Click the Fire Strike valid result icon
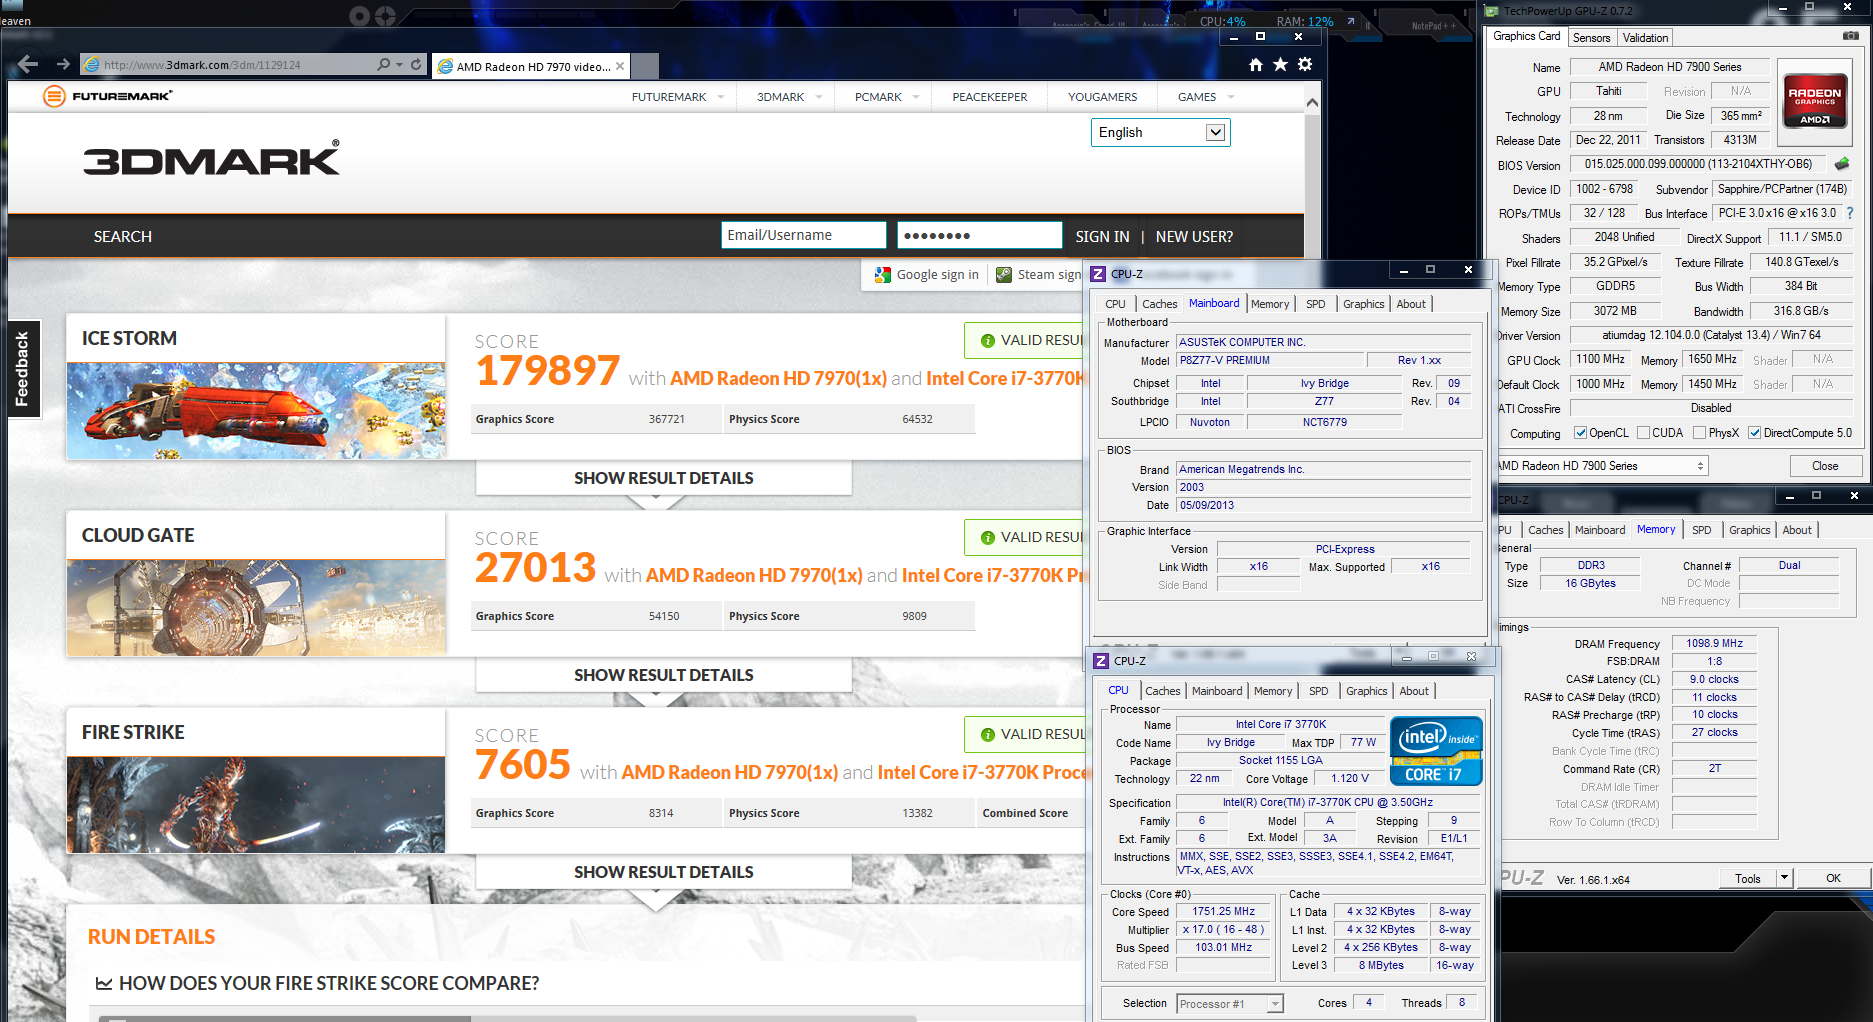1873x1022 pixels. pyautogui.click(x=988, y=735)
